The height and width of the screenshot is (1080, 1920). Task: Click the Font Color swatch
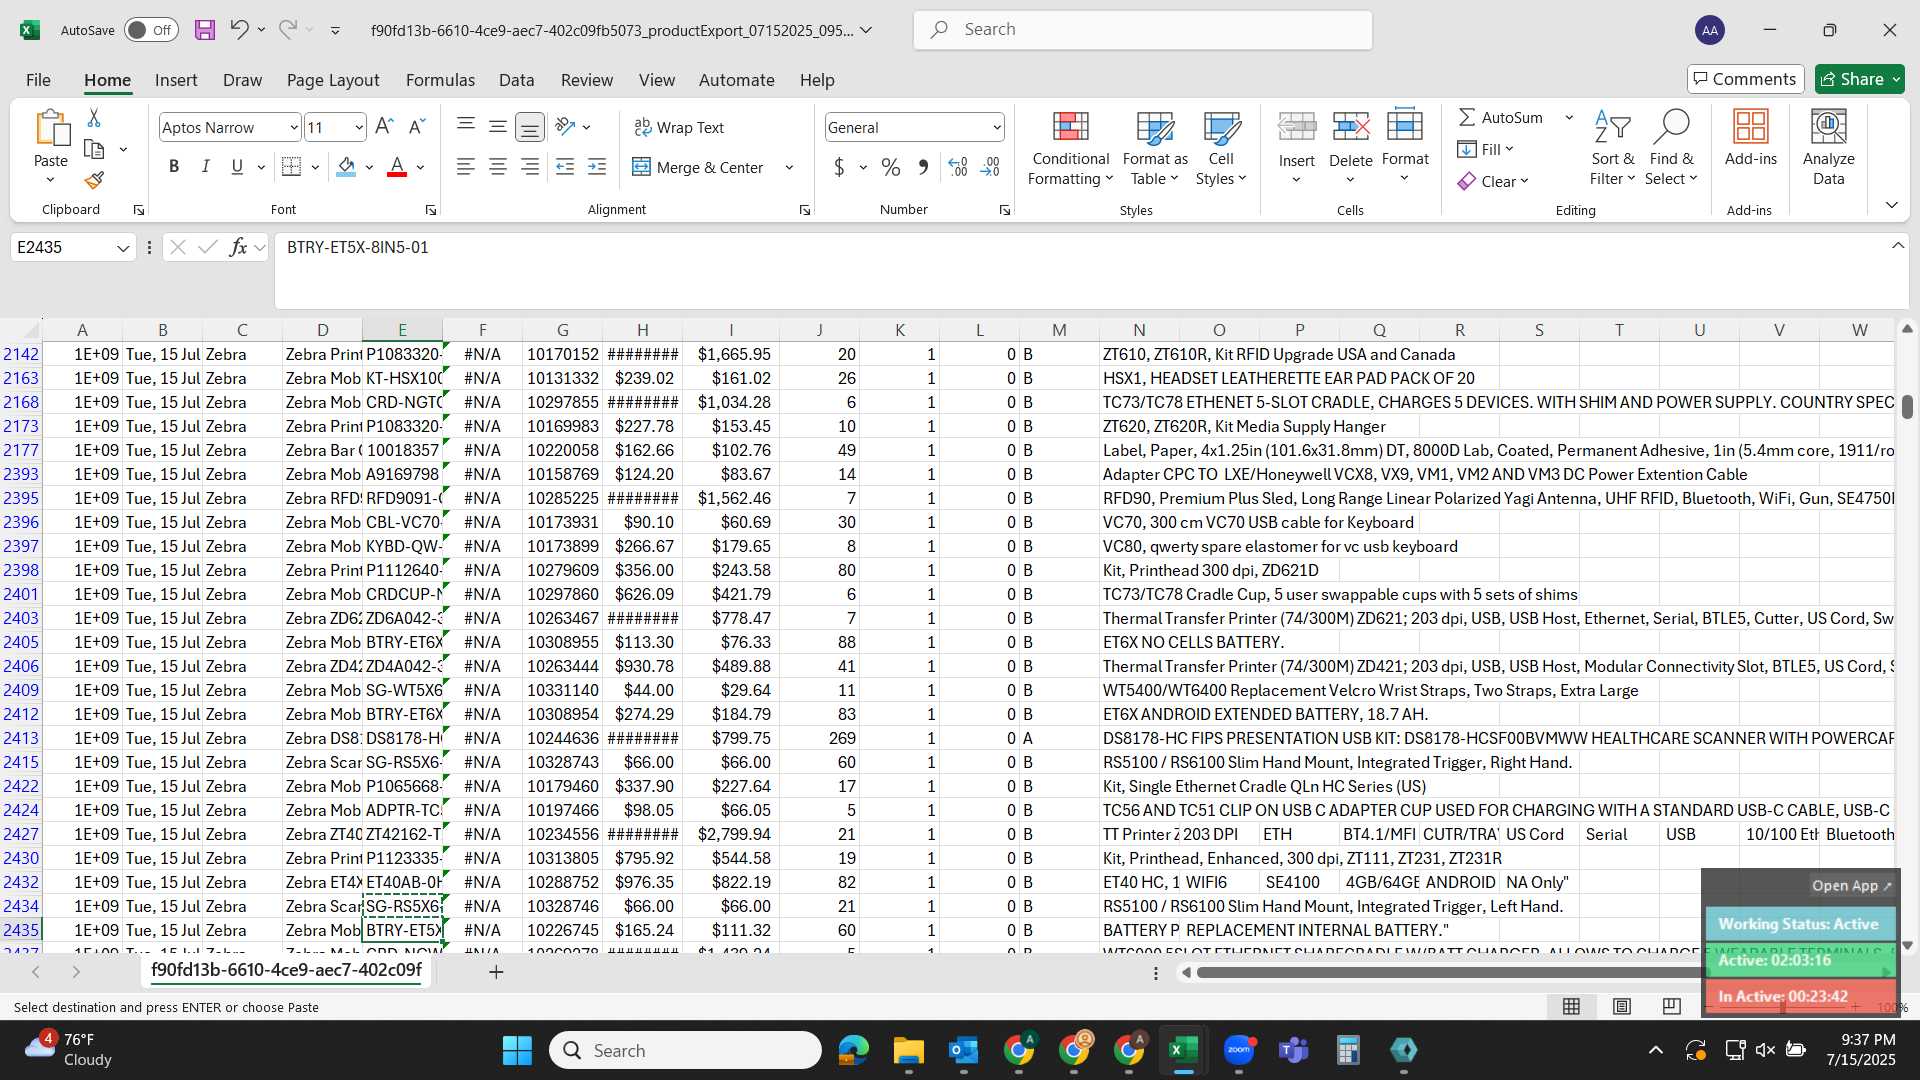(397, 167)
